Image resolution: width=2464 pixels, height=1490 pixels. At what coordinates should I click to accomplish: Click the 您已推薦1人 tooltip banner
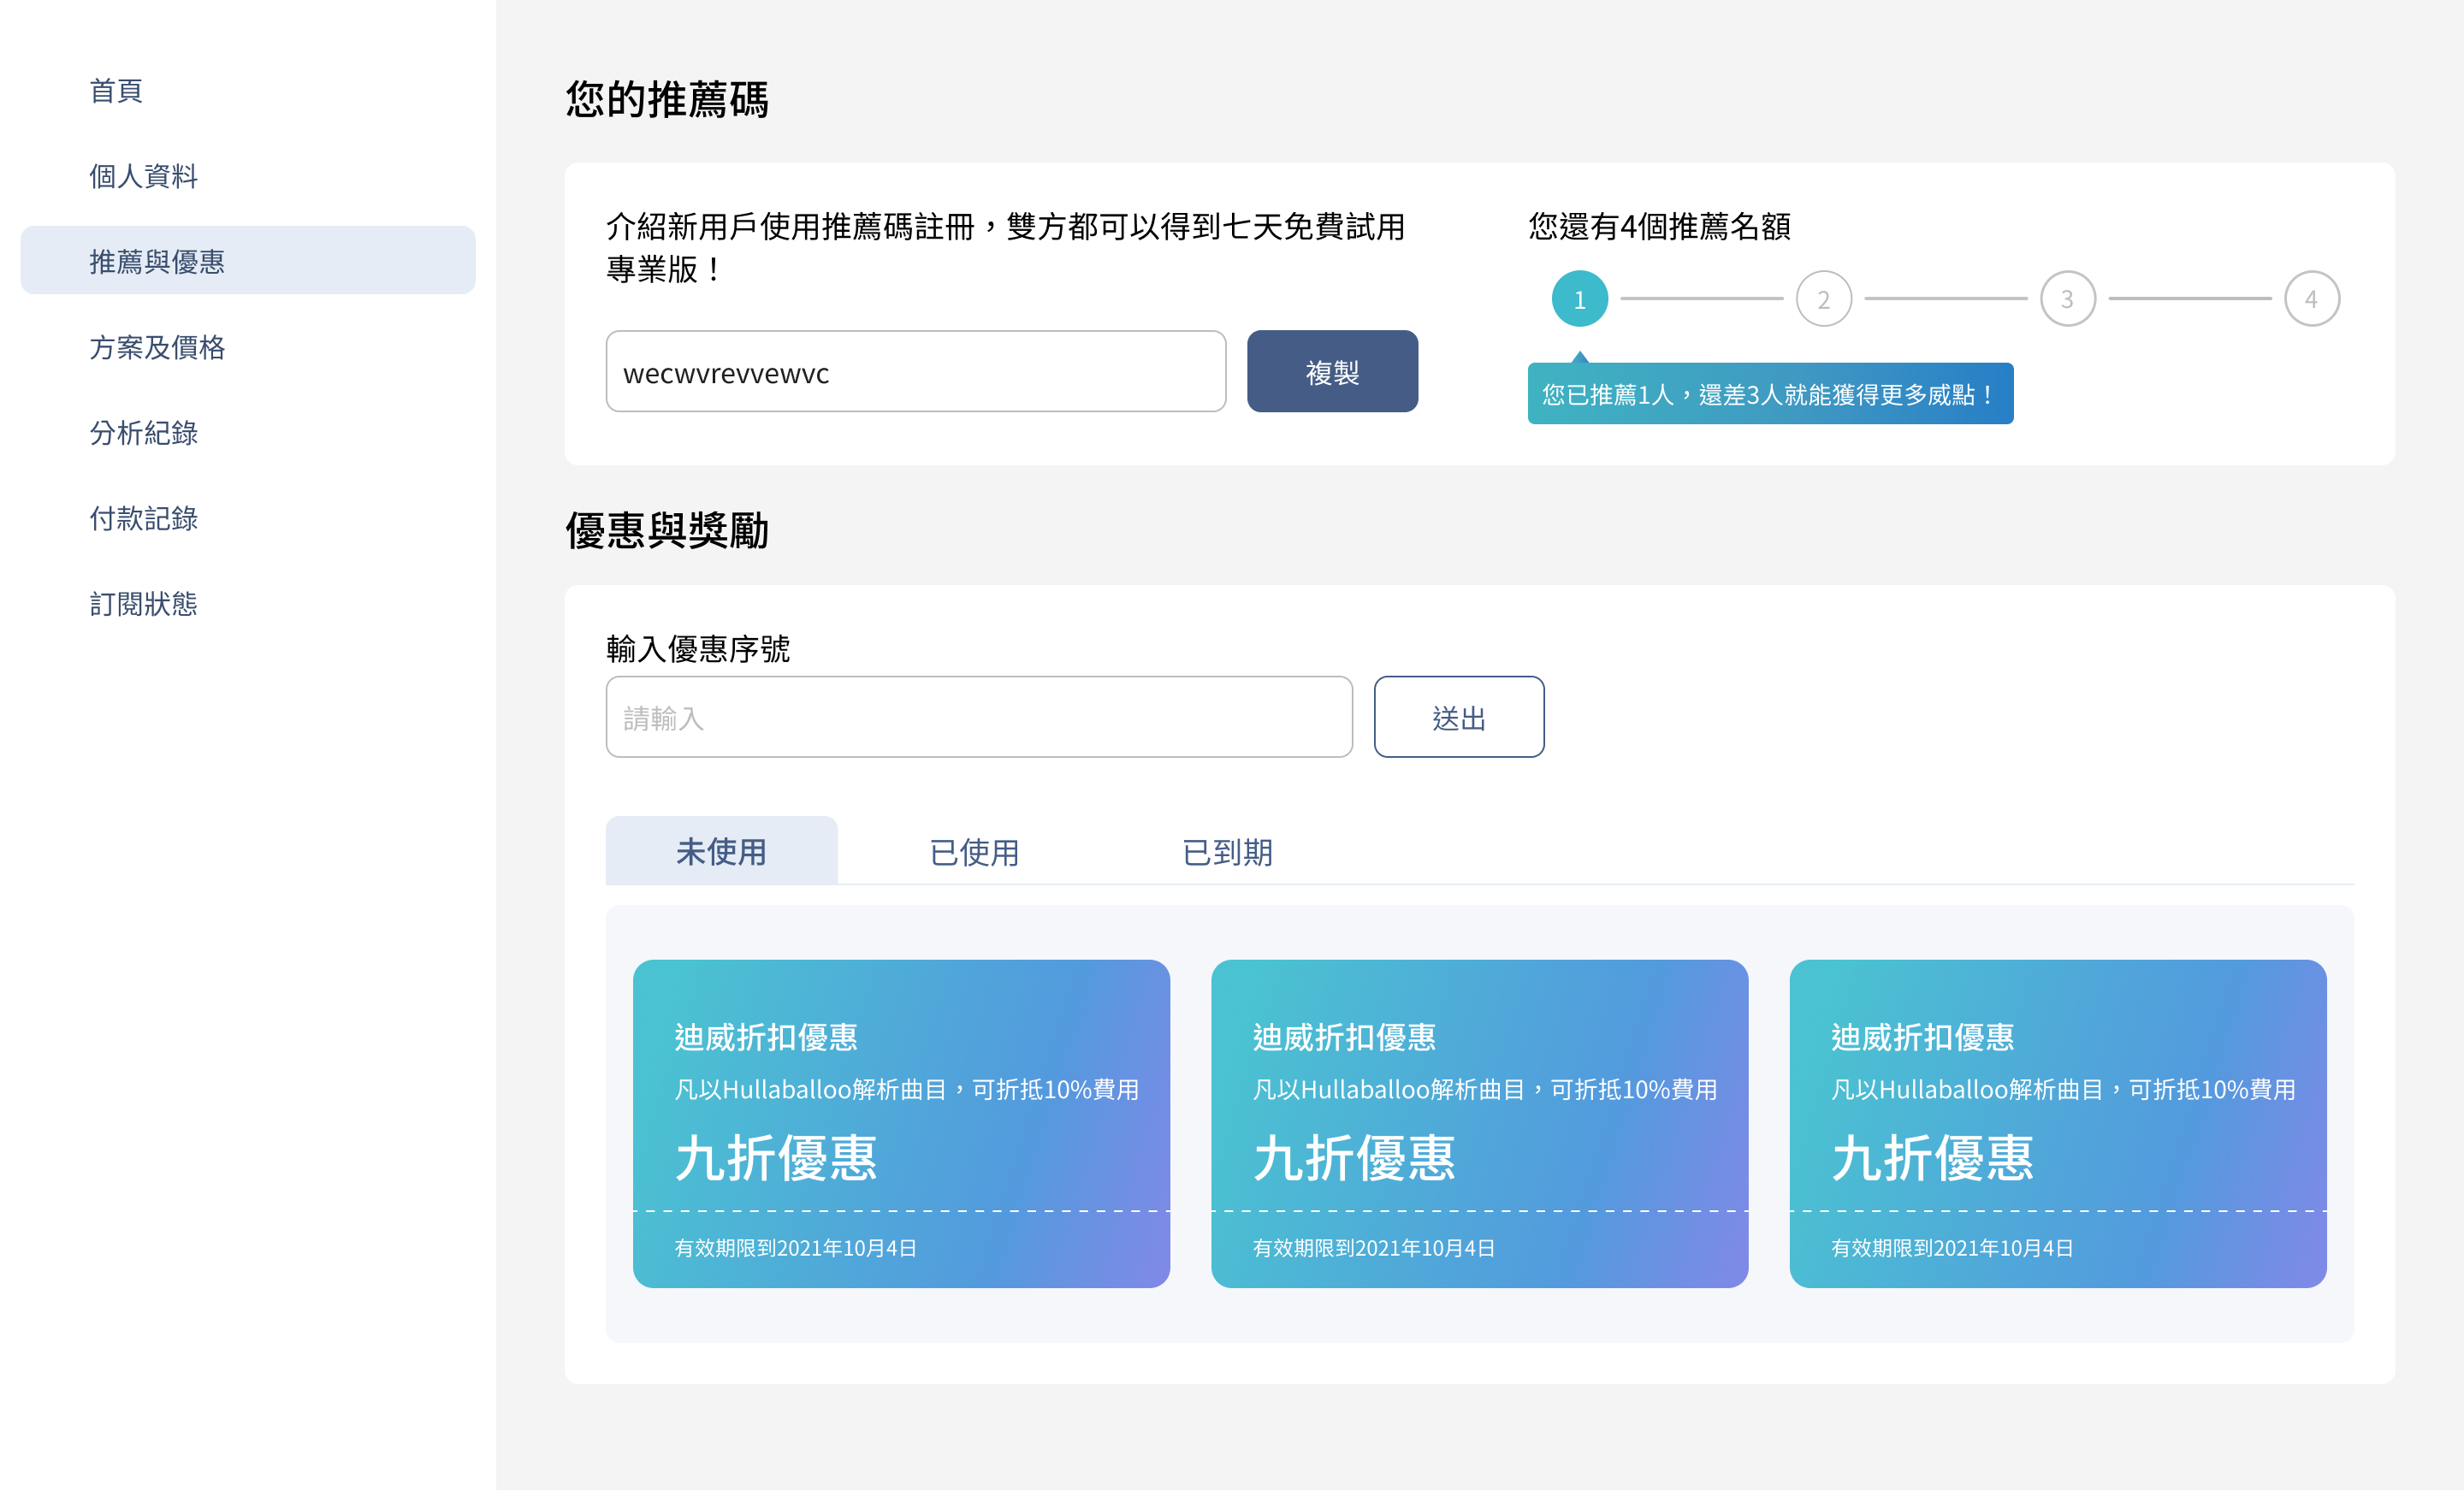point(1770,394)
